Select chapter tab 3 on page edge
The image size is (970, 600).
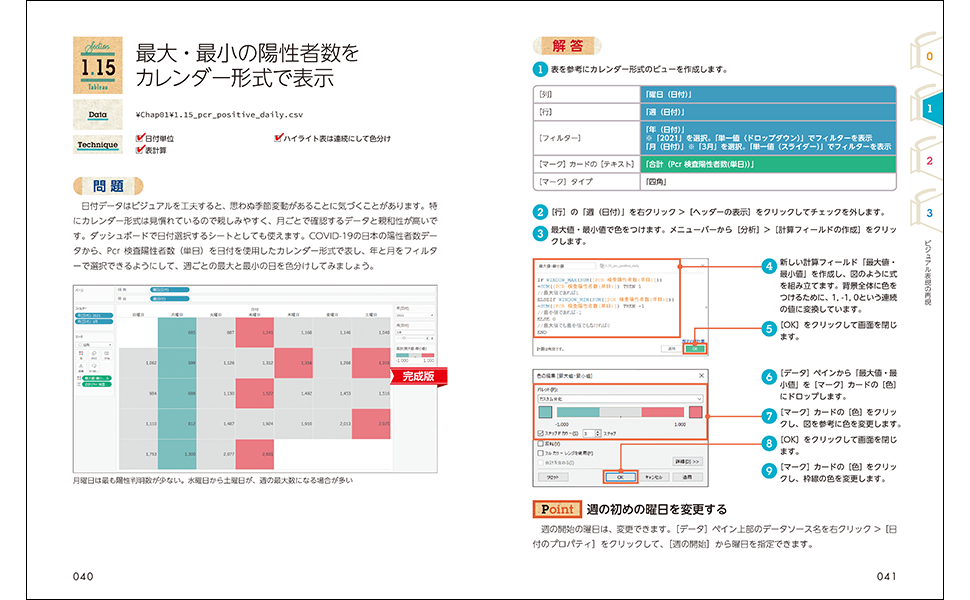tap(929, 213)
